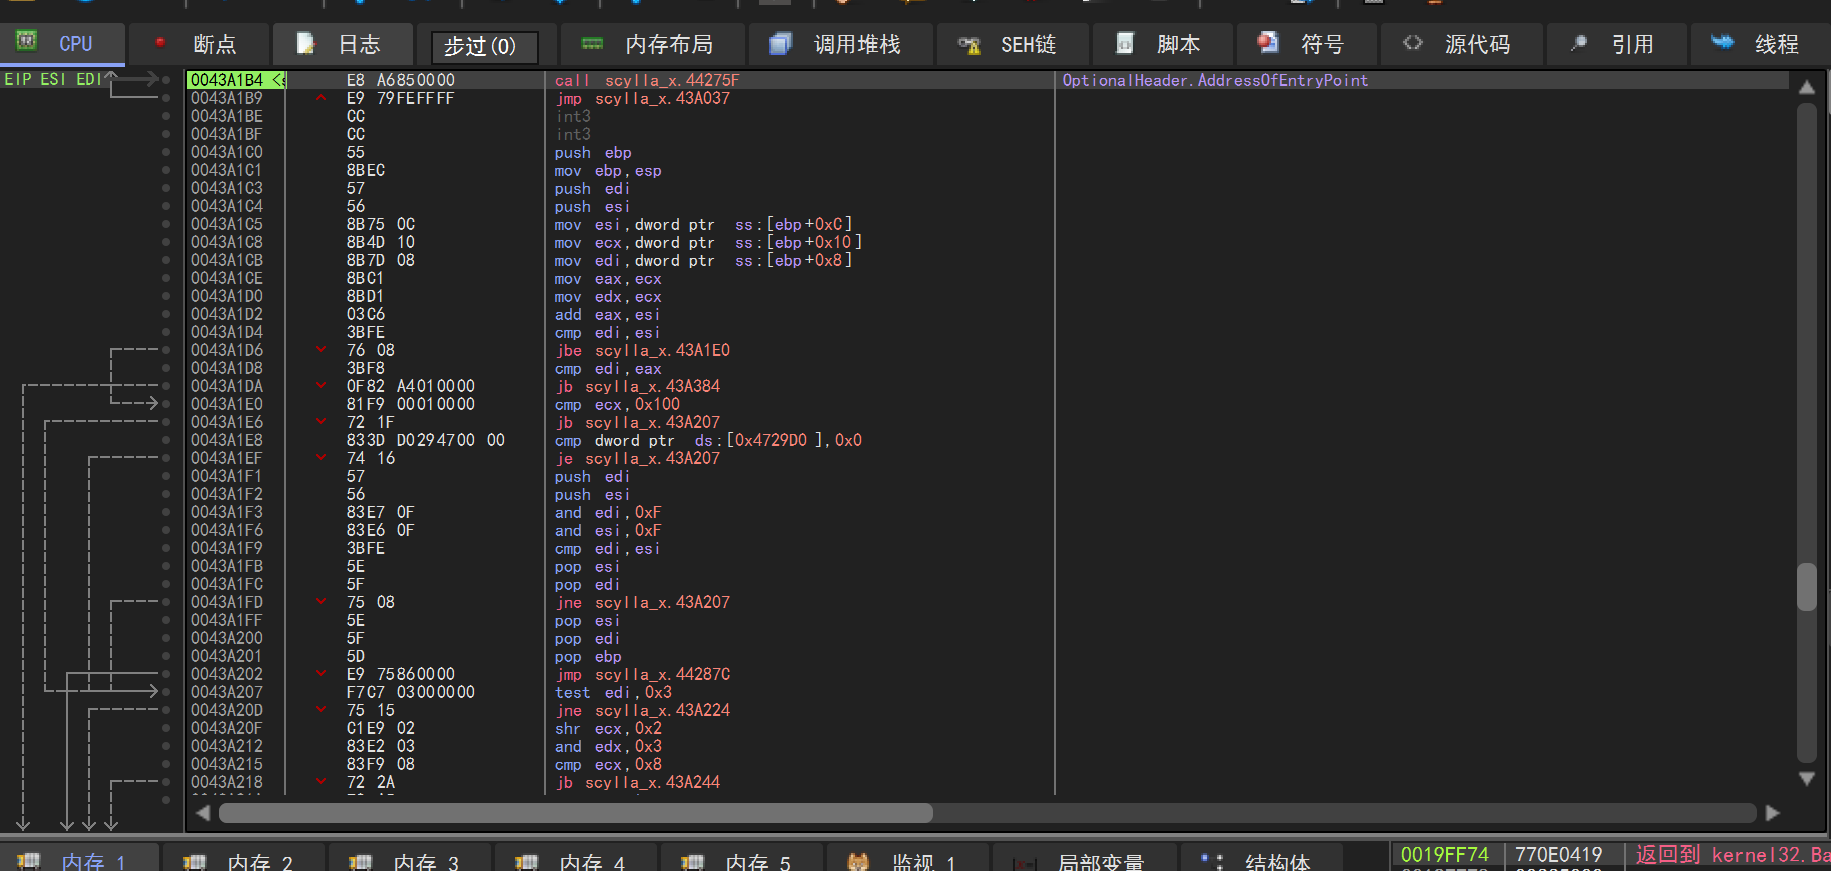Toggle breakpoint bullet at address 0043A215

pyautogui.click(x=166, y=764)
